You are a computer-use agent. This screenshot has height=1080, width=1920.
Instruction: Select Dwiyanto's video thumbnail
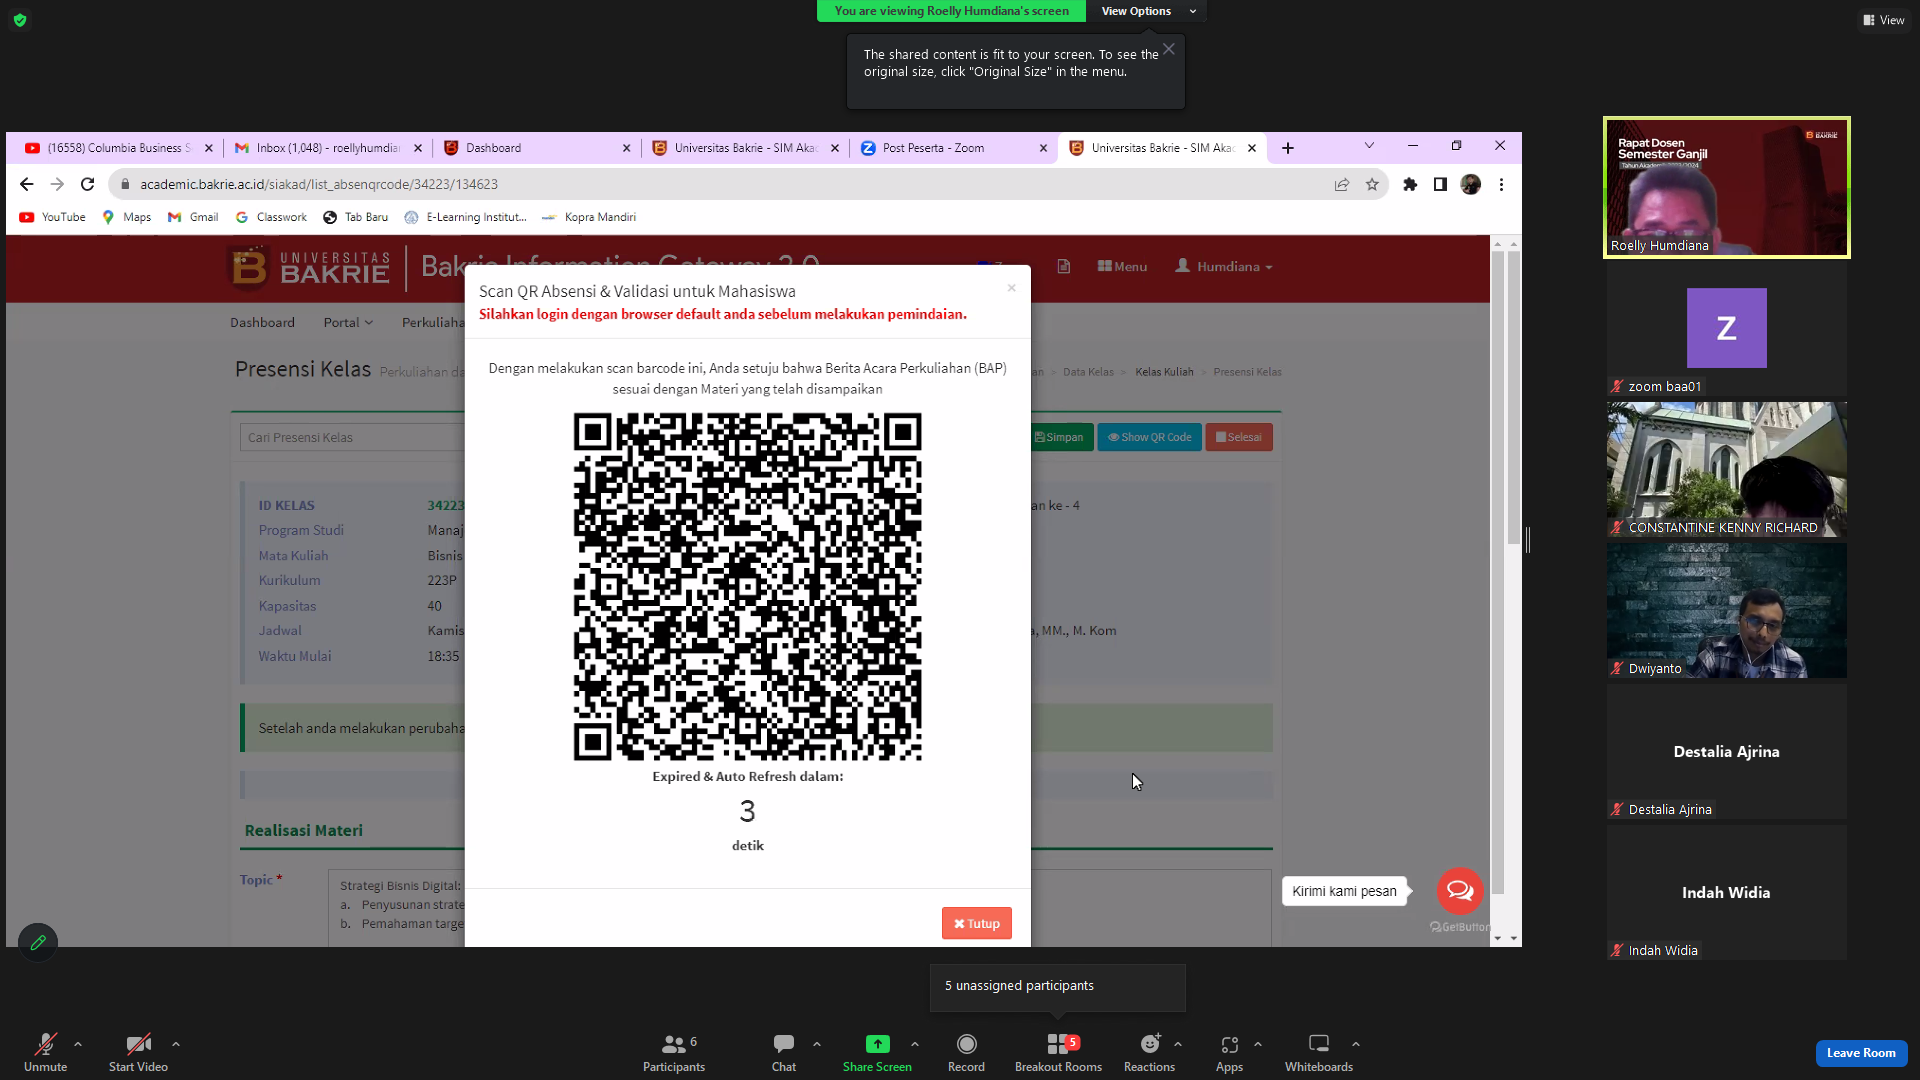point(1726,610)
